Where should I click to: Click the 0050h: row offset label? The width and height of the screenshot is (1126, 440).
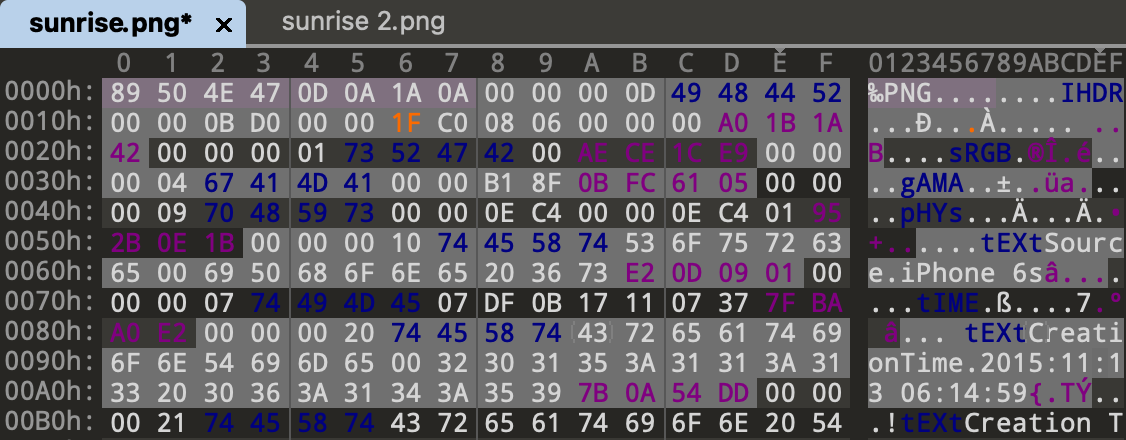pos(50,243)
